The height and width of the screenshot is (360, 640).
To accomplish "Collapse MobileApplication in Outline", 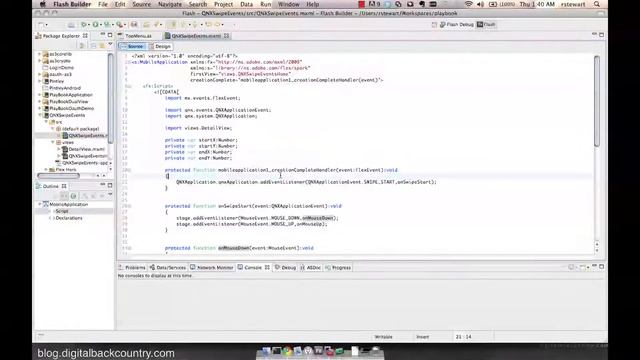I will pyautogui.click(x=40, y=204).
